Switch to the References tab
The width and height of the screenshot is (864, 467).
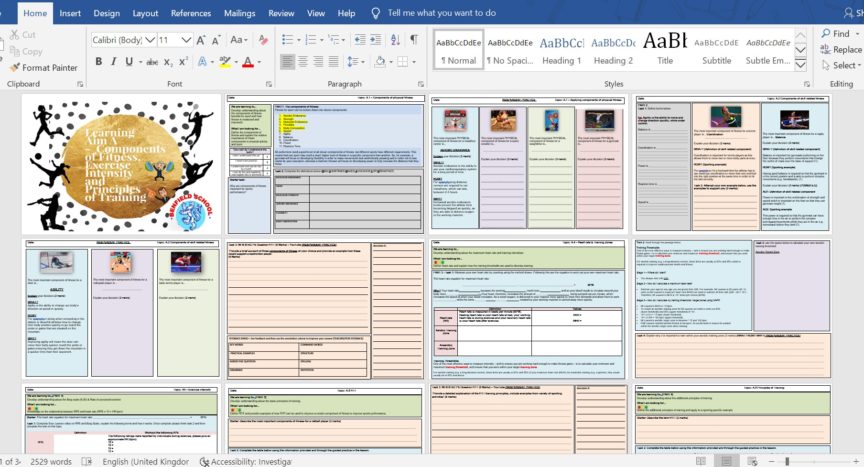[x=190, y=13]
